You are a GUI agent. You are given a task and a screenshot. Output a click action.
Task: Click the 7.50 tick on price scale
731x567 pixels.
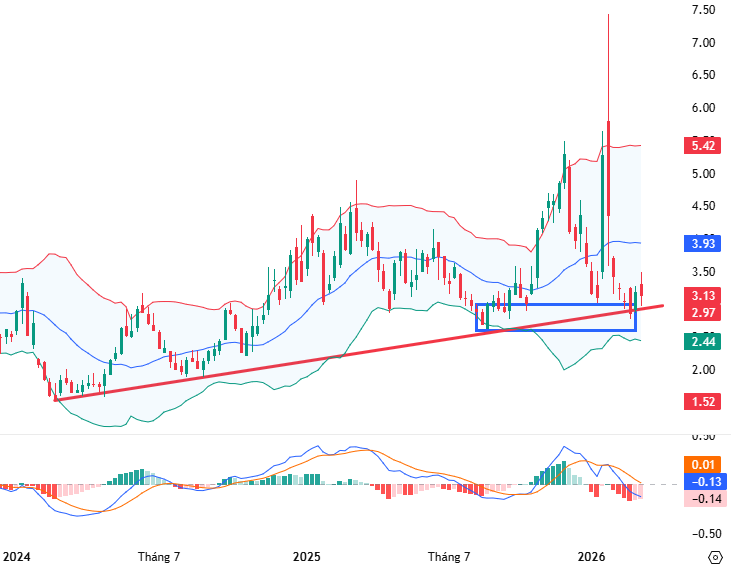[x=701, y=10]
